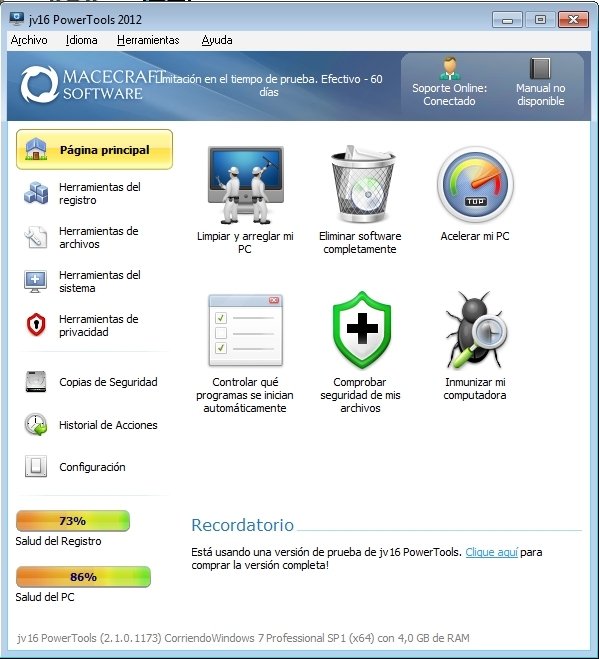Open Copias de Seguridad
Screen dimensions: 599x659
point(108,382)
